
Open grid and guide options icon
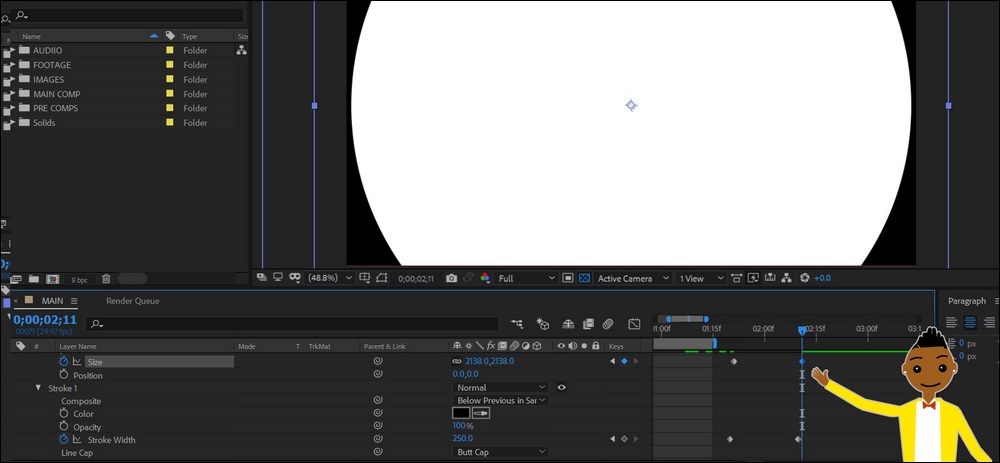point(364,278)
